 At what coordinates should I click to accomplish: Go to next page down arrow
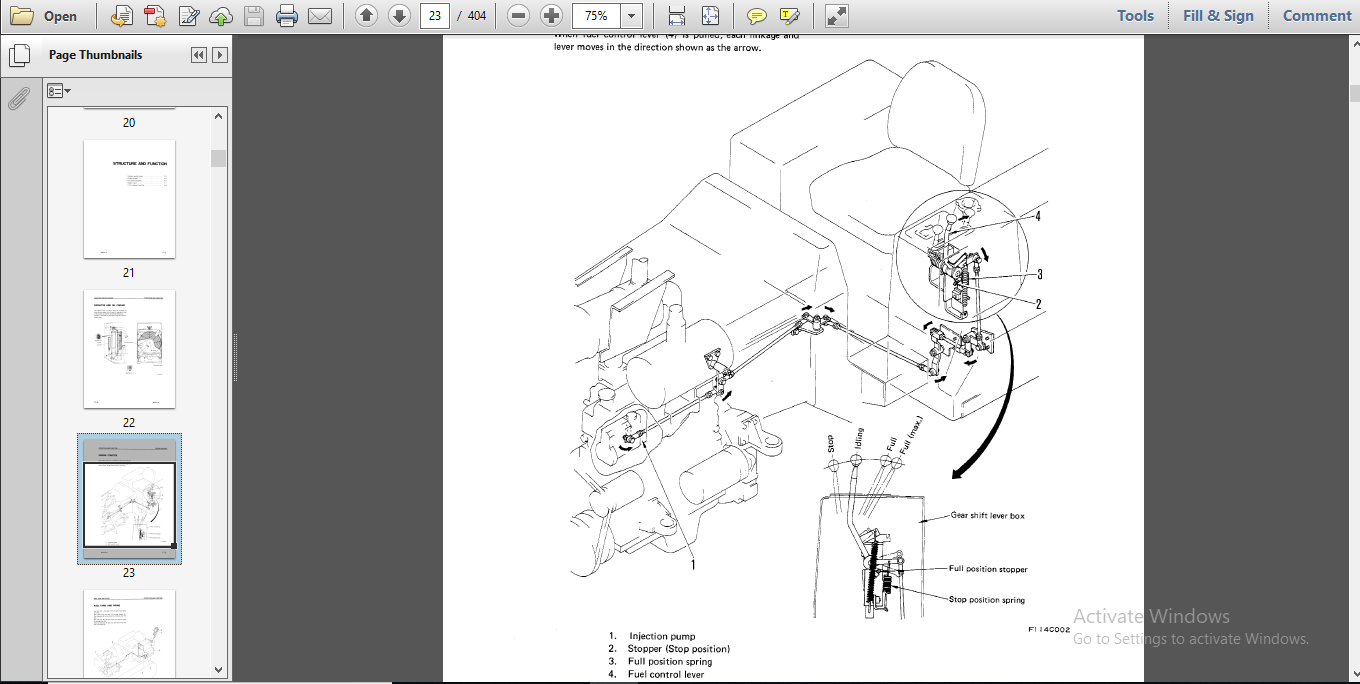399,16
